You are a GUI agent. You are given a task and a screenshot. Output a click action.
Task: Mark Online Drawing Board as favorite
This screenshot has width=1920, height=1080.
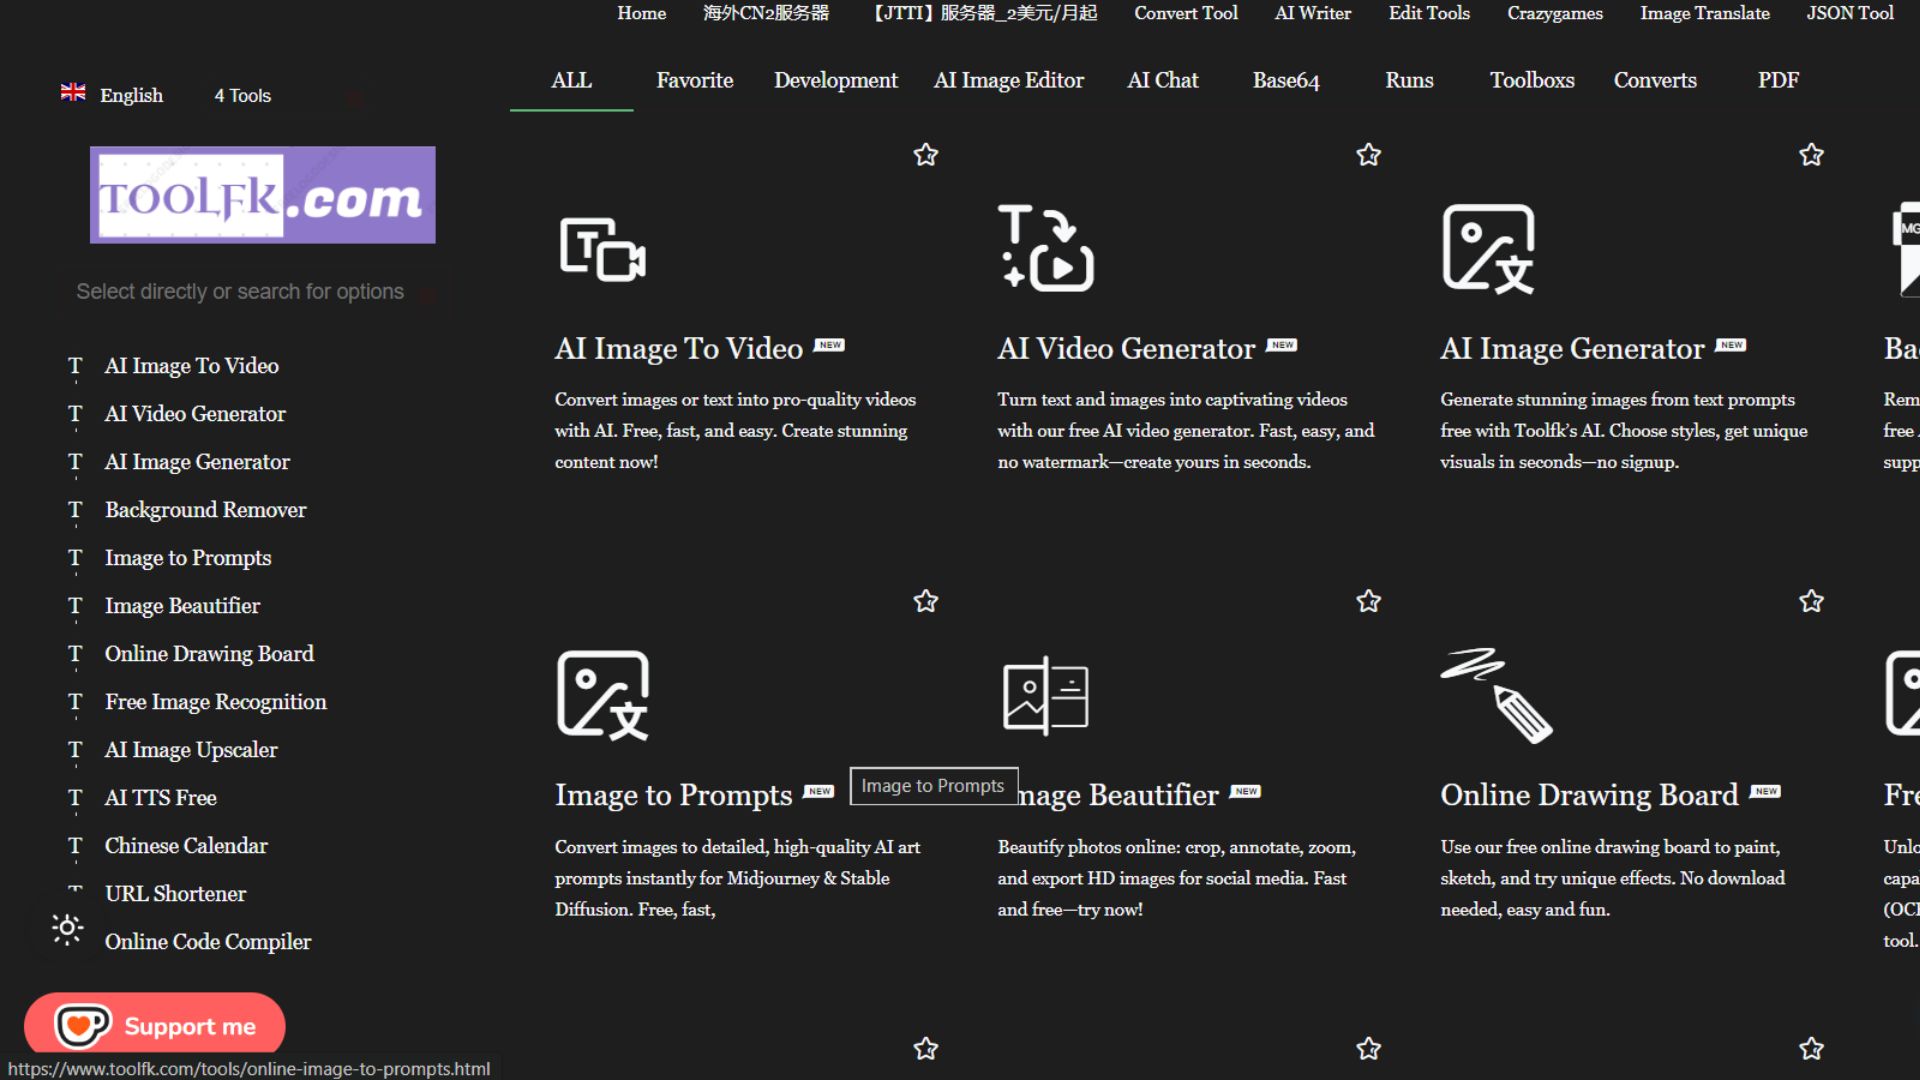(x=1811, y=601)
